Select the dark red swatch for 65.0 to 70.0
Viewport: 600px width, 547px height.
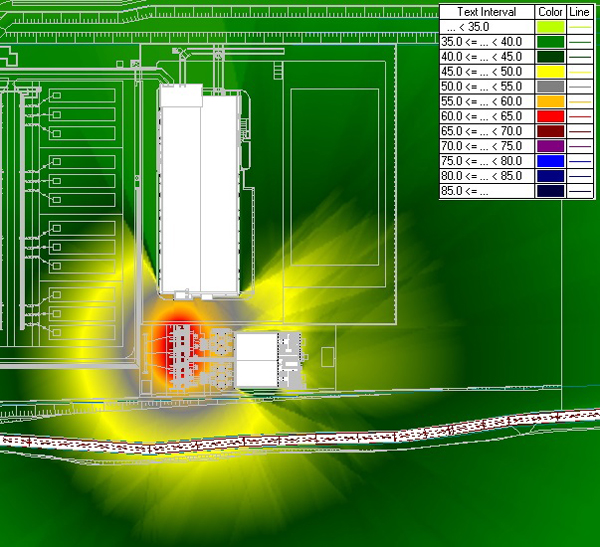click(551, 131)
